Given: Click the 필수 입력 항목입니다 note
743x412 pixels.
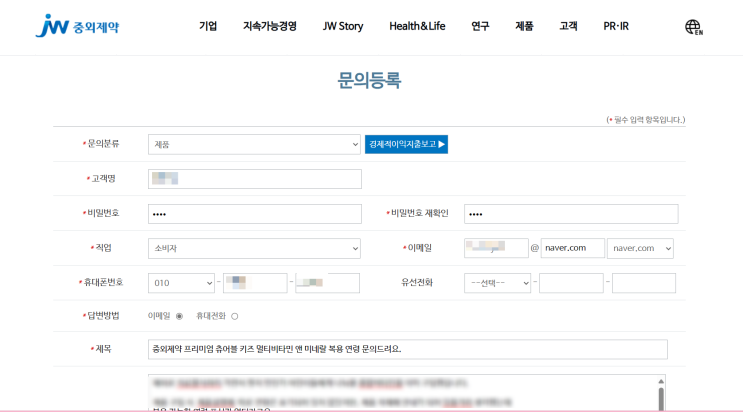Looking at the screenshot, I should coord(646,120).
